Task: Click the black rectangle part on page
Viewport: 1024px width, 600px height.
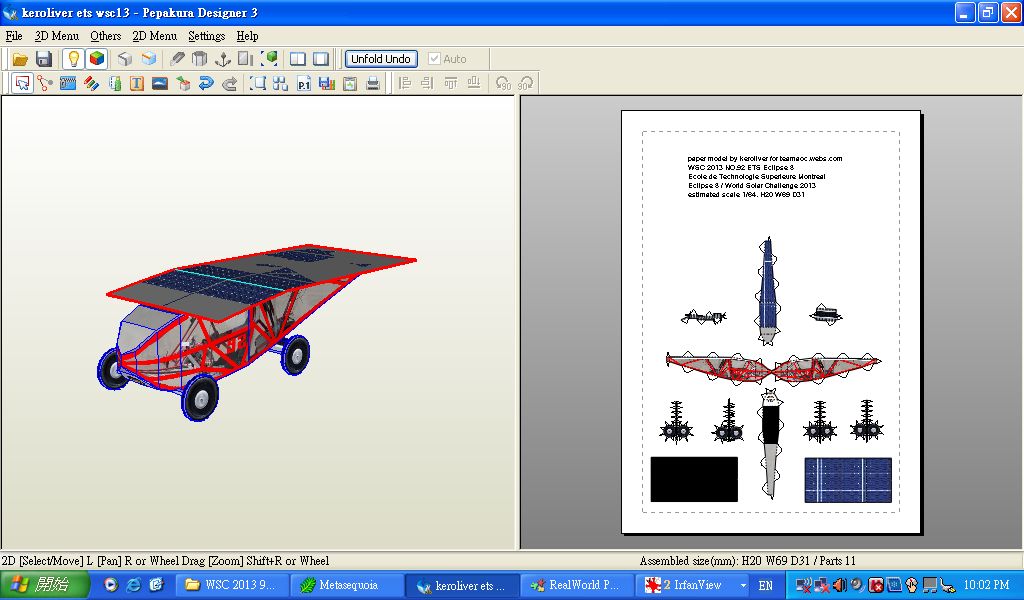Action: pos(694,480)
